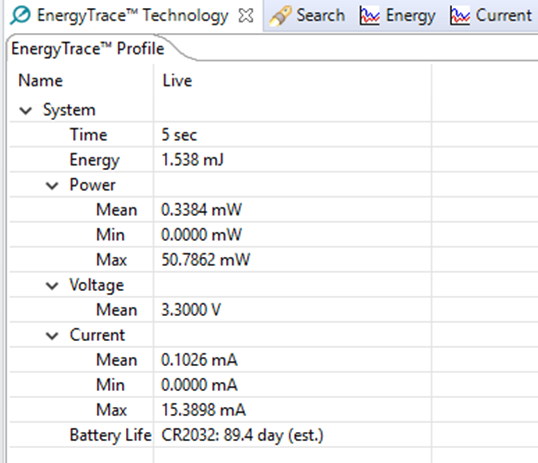538x463 pixels.
Task: Collapse the Power tree node
Action: (52, 186)
